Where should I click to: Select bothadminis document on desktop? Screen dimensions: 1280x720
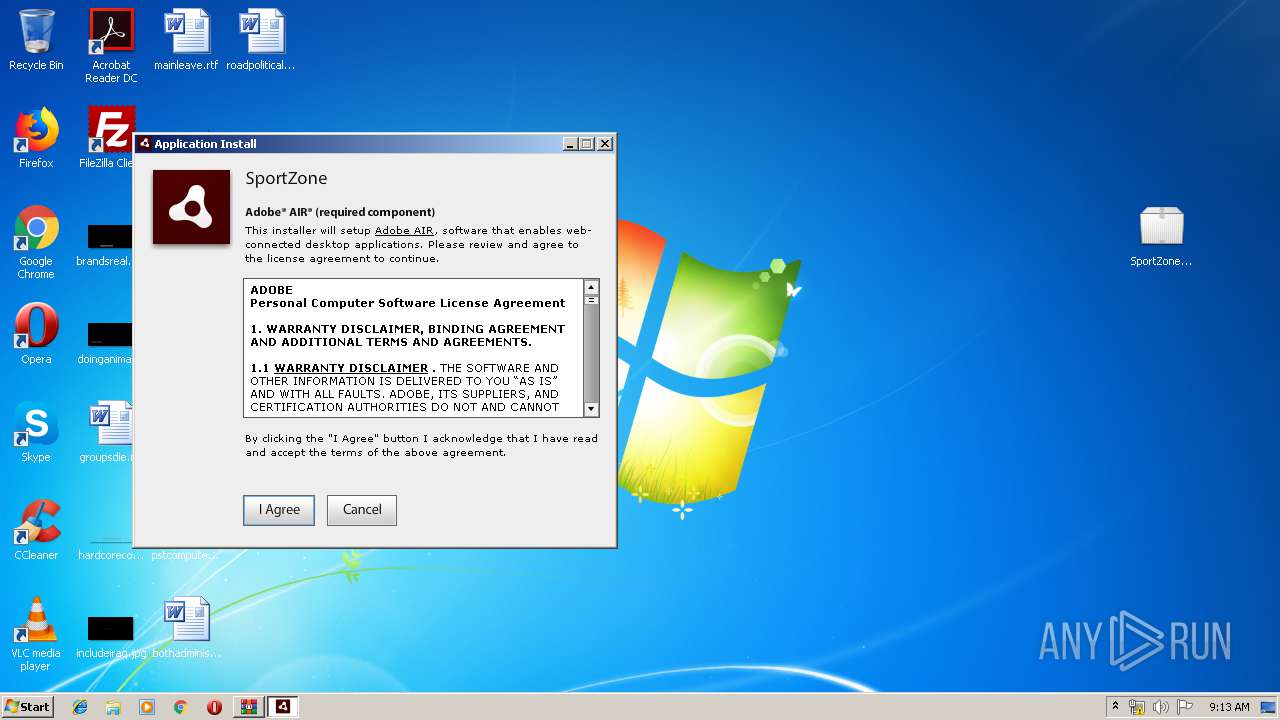pyautogui.click(x=186, y=629)
